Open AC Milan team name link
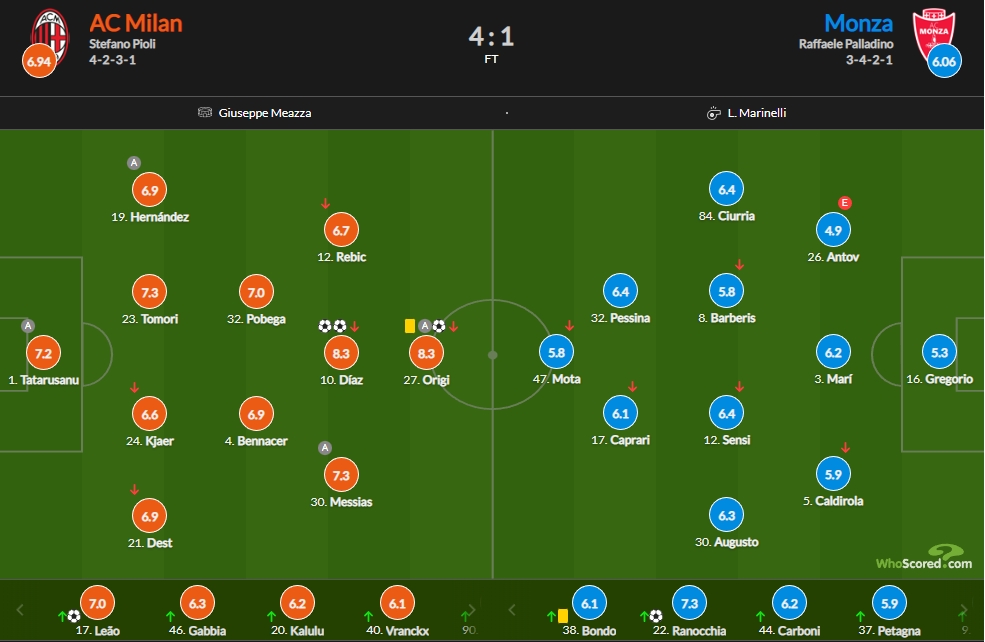The width and height of the screenshot is (985, 642). point(136,23)
